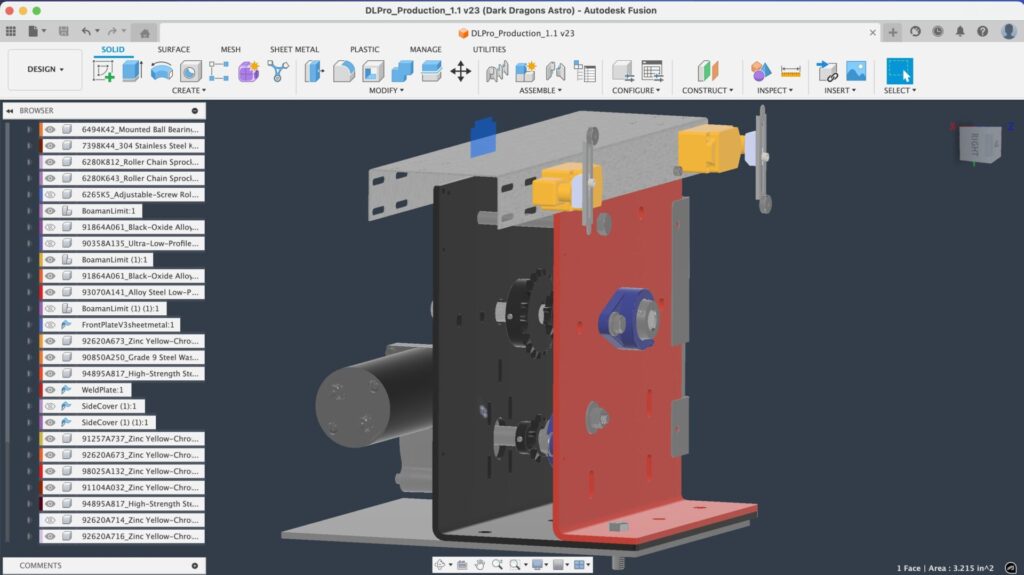The height and width of the screenshot is (575, 1024).
Task: Open the CREATE dropdown menu
Action: coord(189,90)
